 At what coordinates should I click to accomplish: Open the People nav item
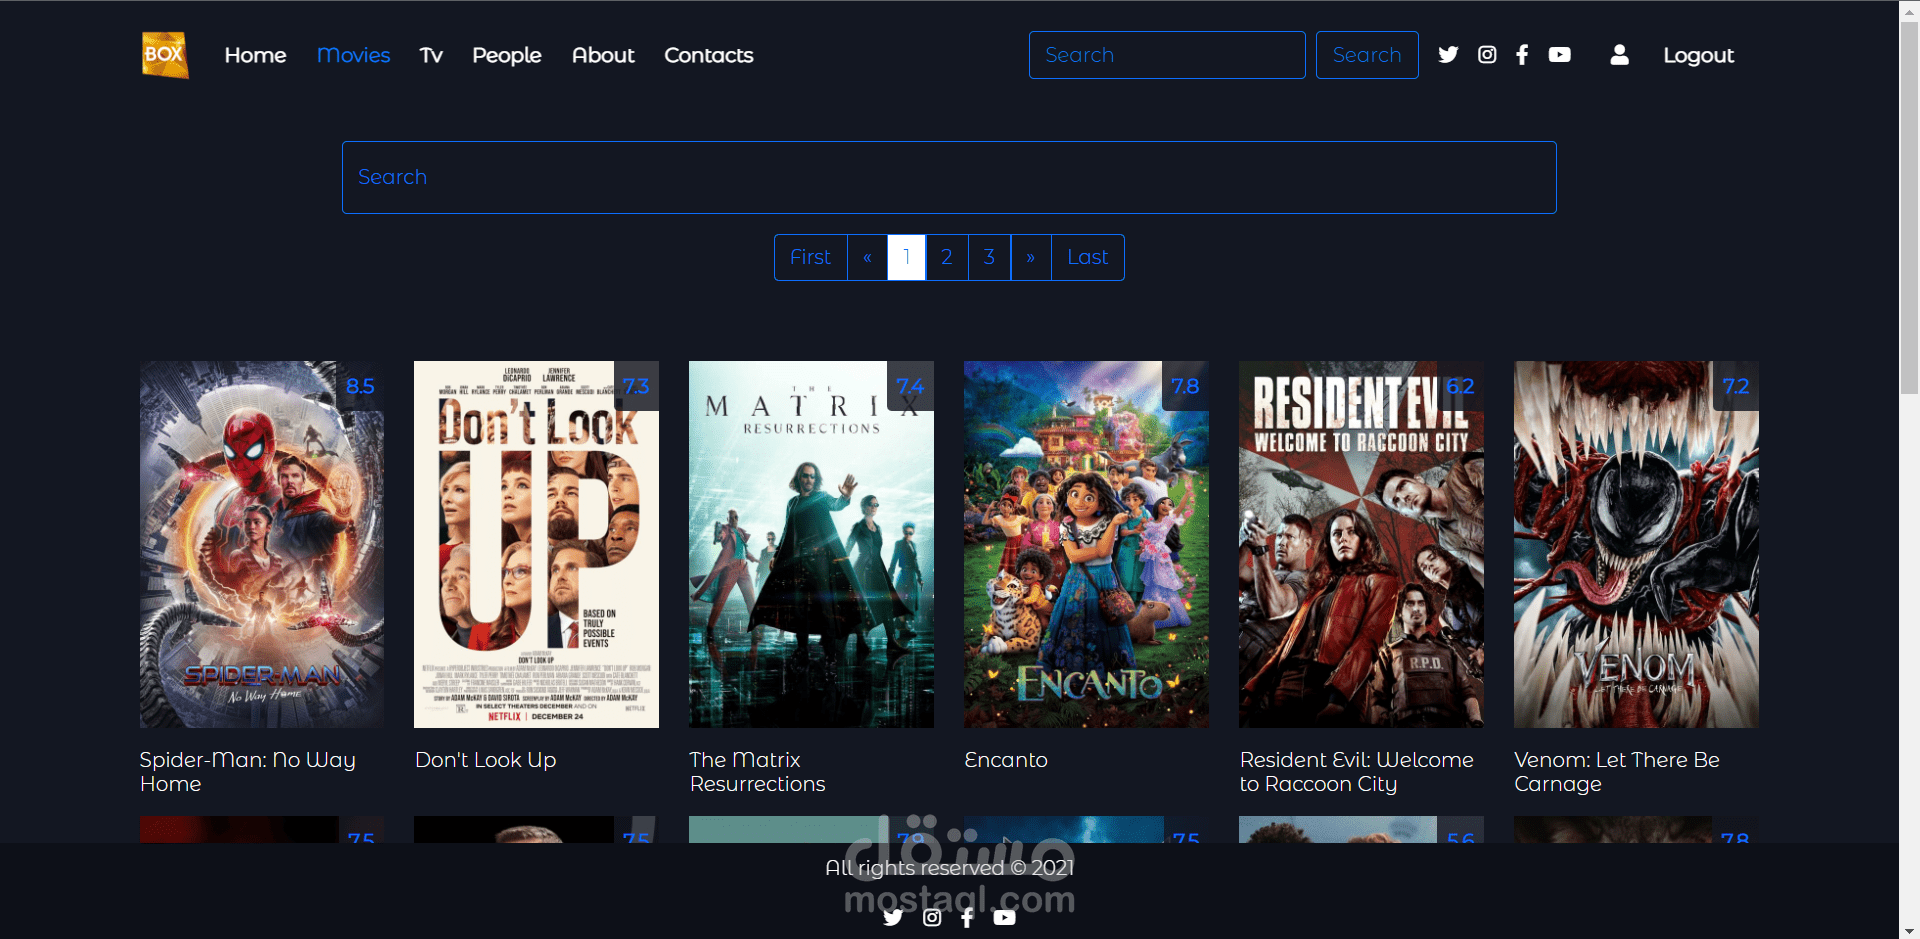(x=507, y=55)
